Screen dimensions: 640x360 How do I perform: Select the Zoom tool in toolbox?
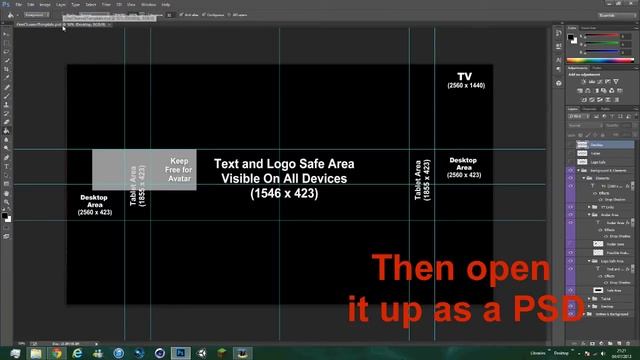point(6,202)
